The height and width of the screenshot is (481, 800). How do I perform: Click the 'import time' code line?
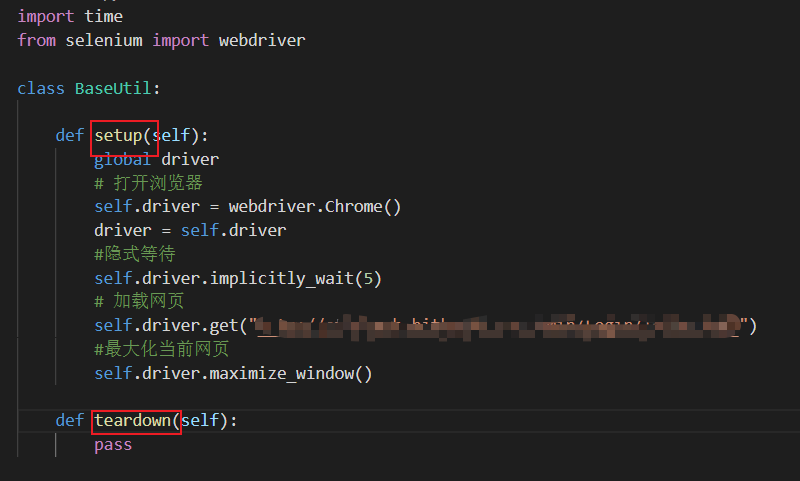point(70,16)
